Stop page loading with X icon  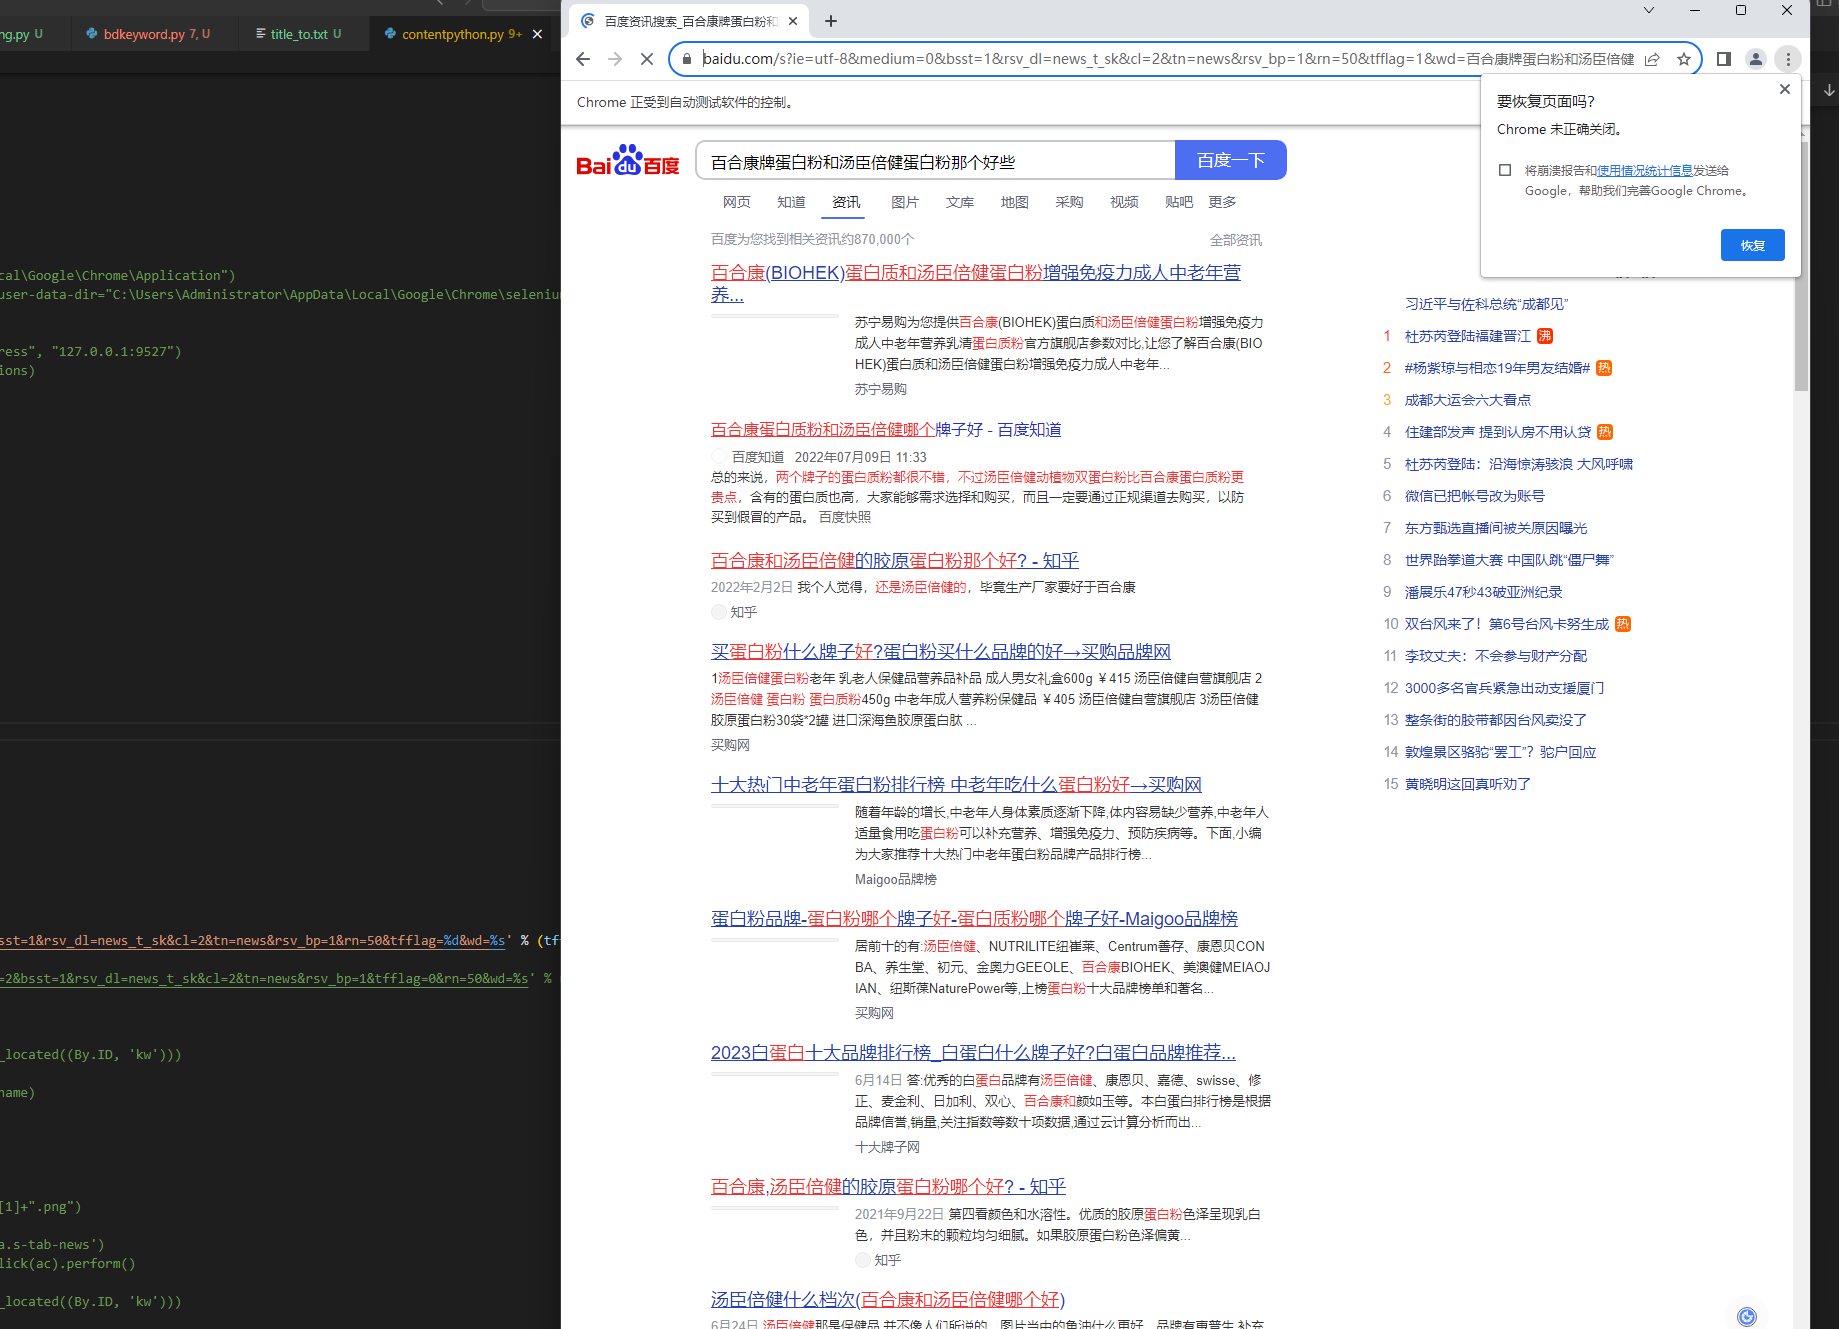[647, 59]
